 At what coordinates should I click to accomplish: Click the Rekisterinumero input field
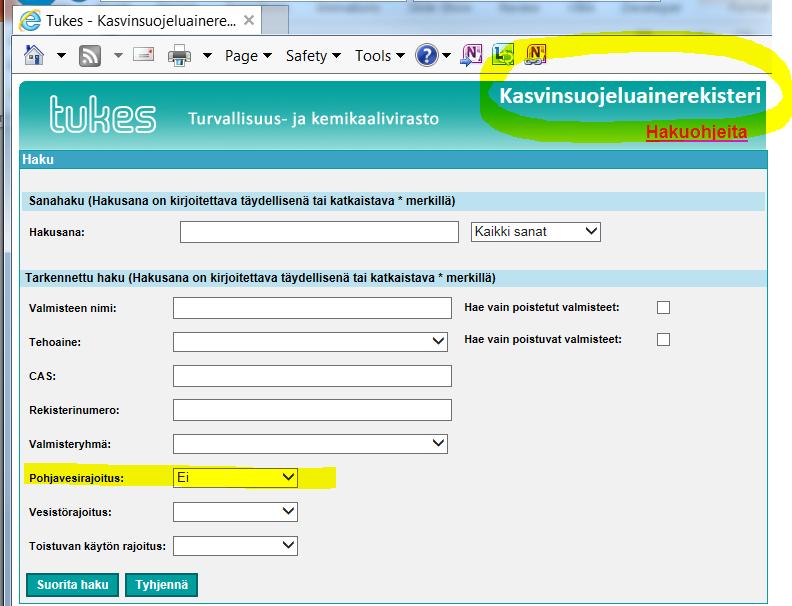(x=312, y=410)
